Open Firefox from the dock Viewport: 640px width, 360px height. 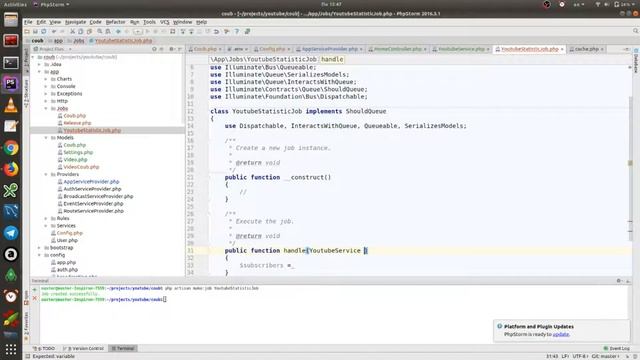(11, 169)
